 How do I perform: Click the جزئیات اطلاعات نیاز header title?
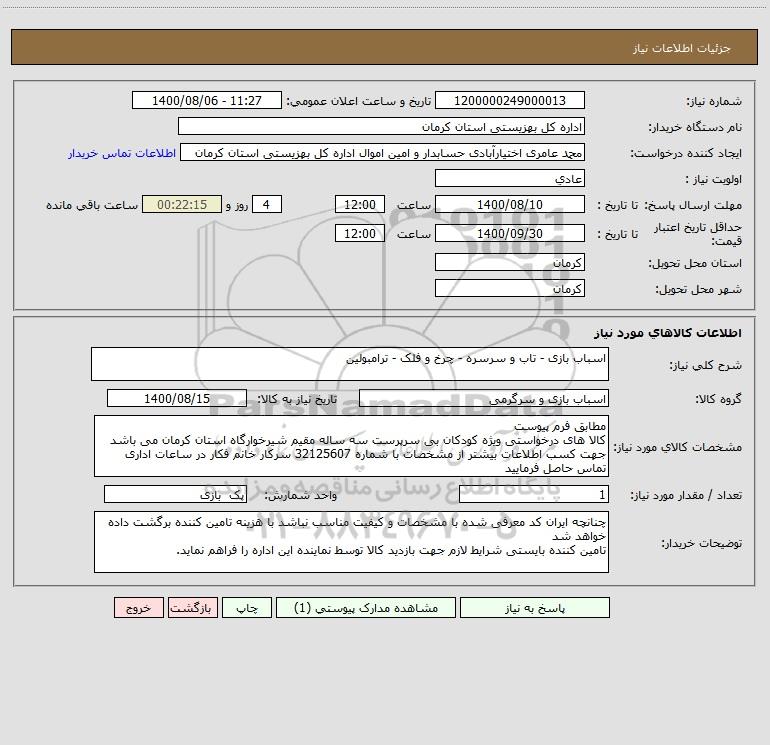coord(682,48)
